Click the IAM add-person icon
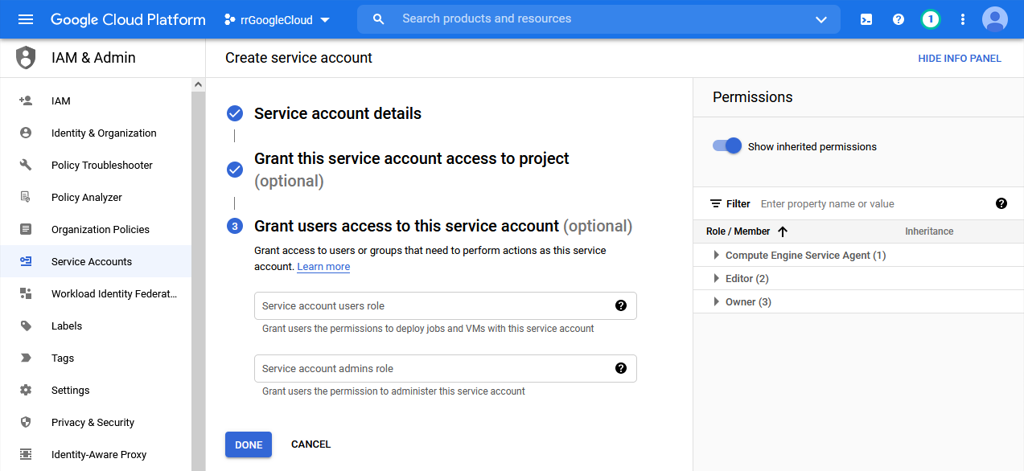The image size is (1024, 471). tap(25, 101)
